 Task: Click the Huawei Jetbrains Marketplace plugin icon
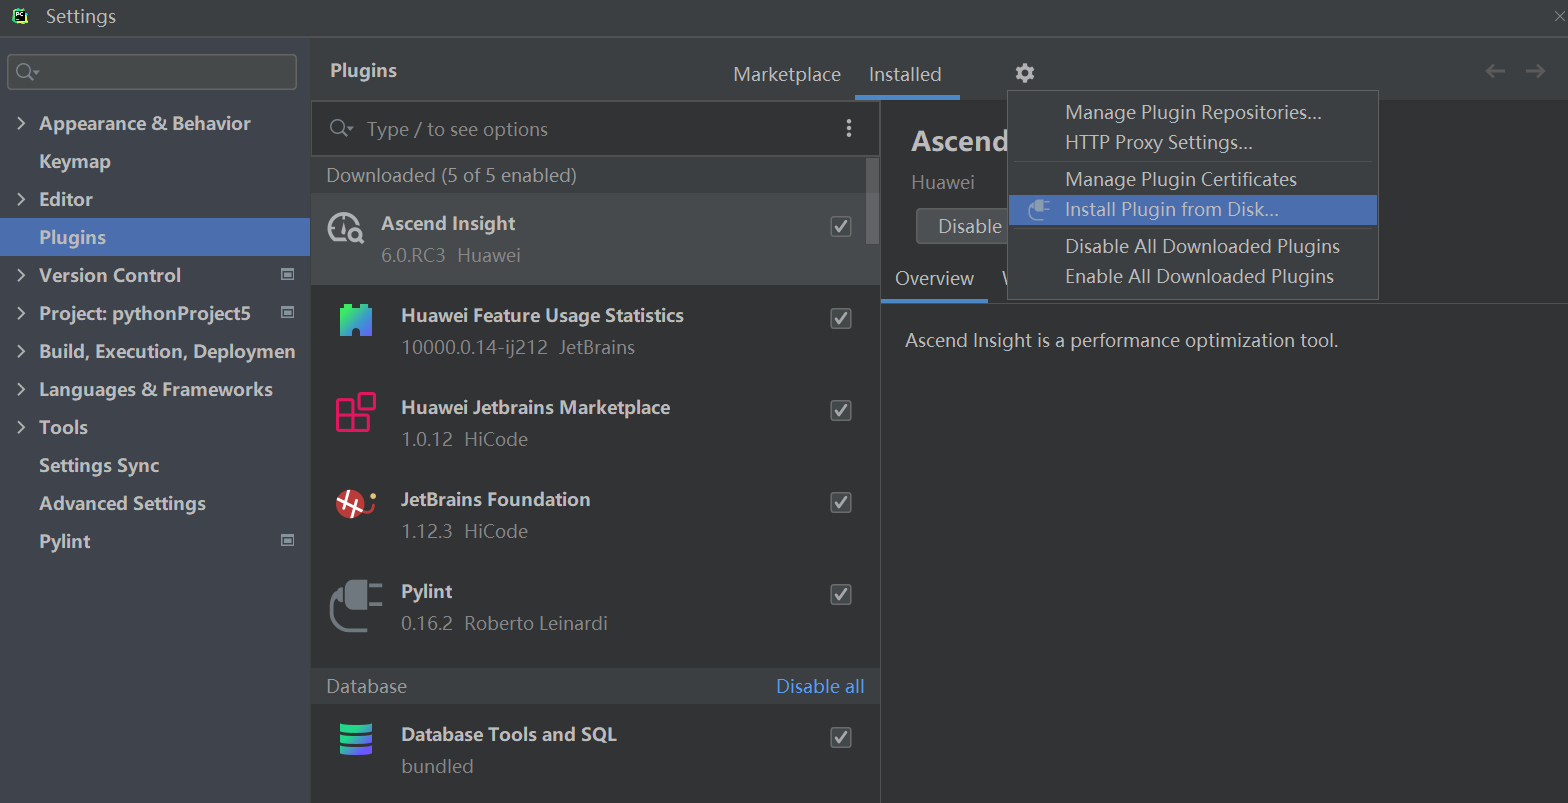pyautogui.click(x=355, y=412)
